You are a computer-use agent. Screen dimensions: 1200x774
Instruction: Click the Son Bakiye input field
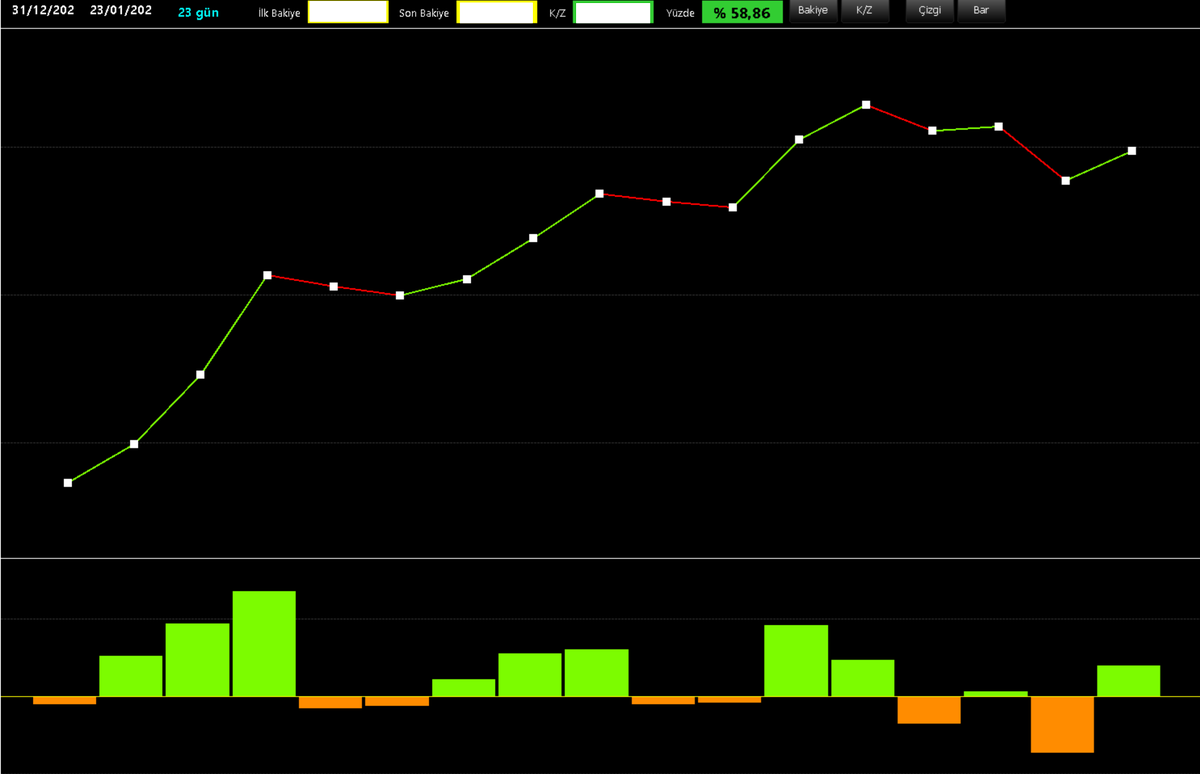pyautogui.click(x=496, y=12)
